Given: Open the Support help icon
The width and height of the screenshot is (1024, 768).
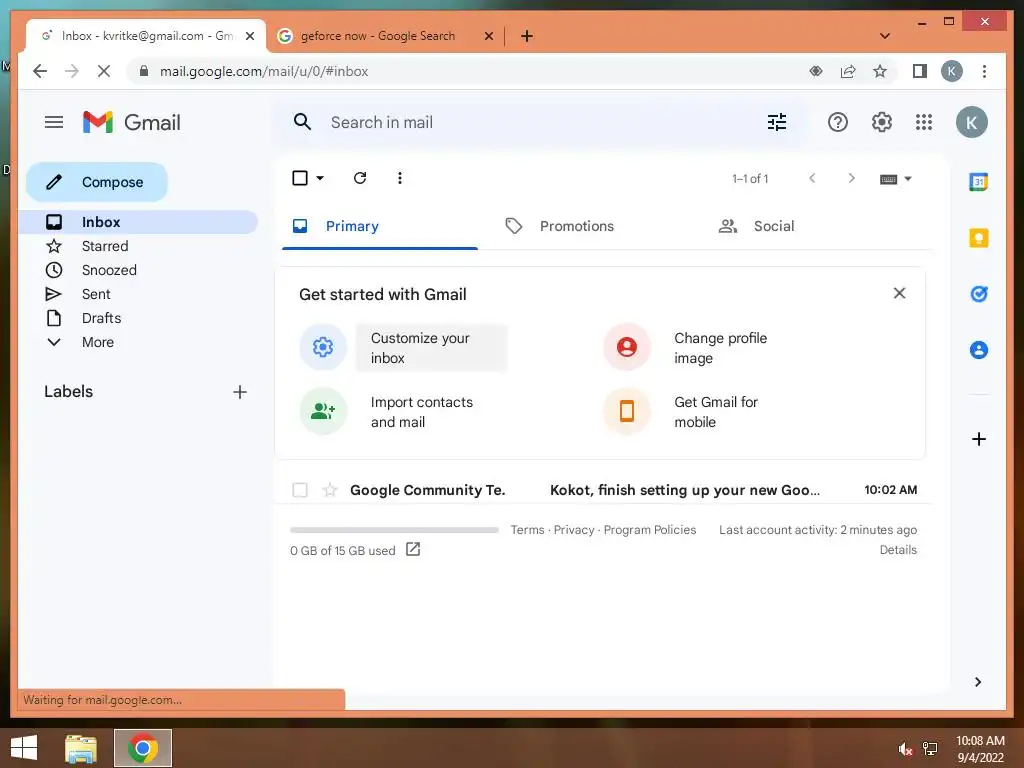Looking at the screenshot, I should coord(837,122).
